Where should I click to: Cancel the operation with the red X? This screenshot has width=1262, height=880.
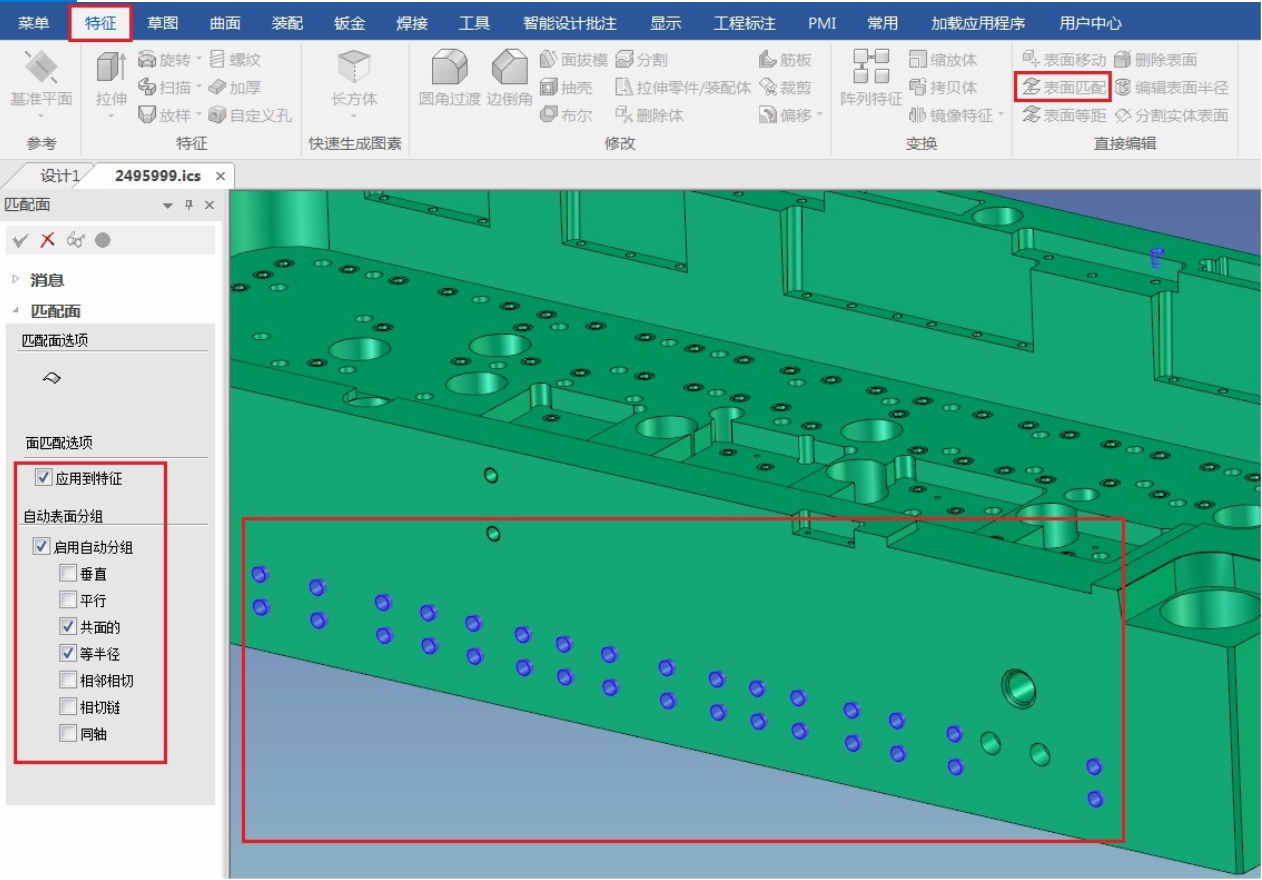tap(47, 240)
